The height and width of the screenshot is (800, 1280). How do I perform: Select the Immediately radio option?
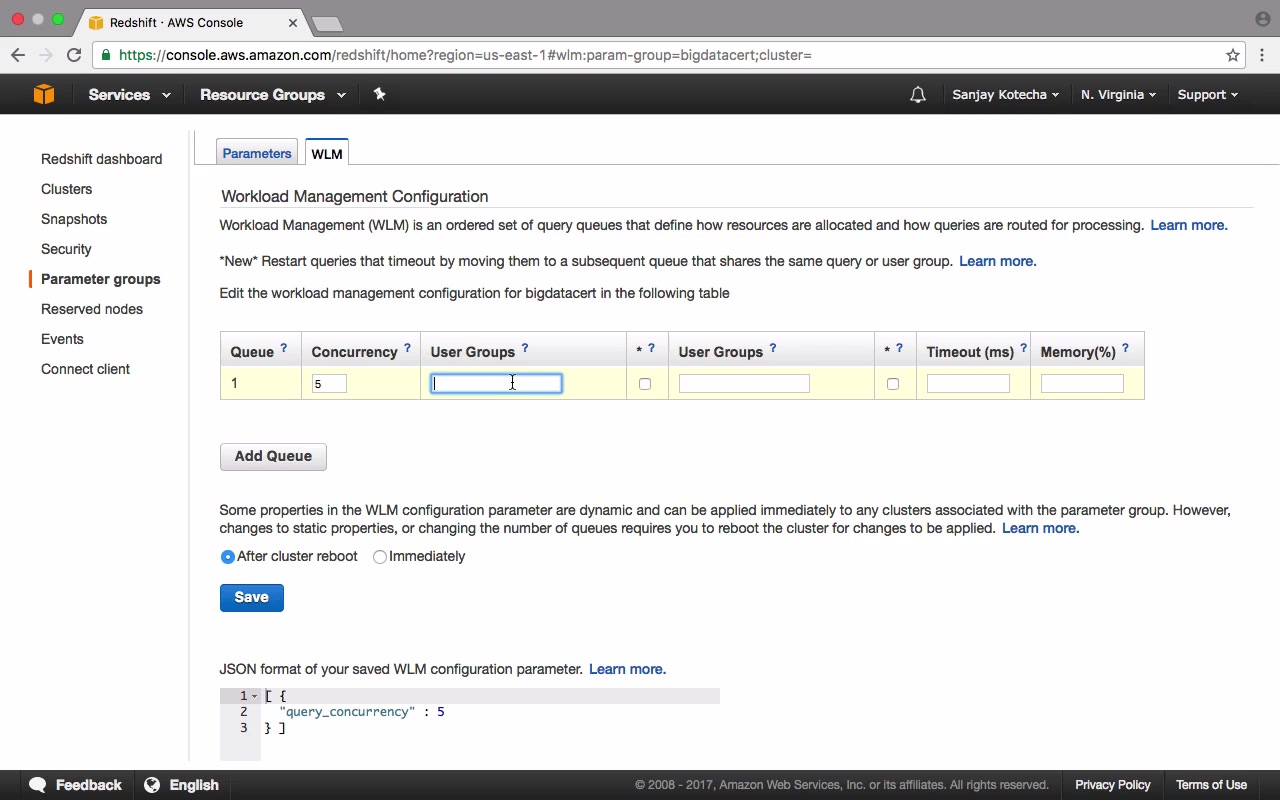click(380, 557)
